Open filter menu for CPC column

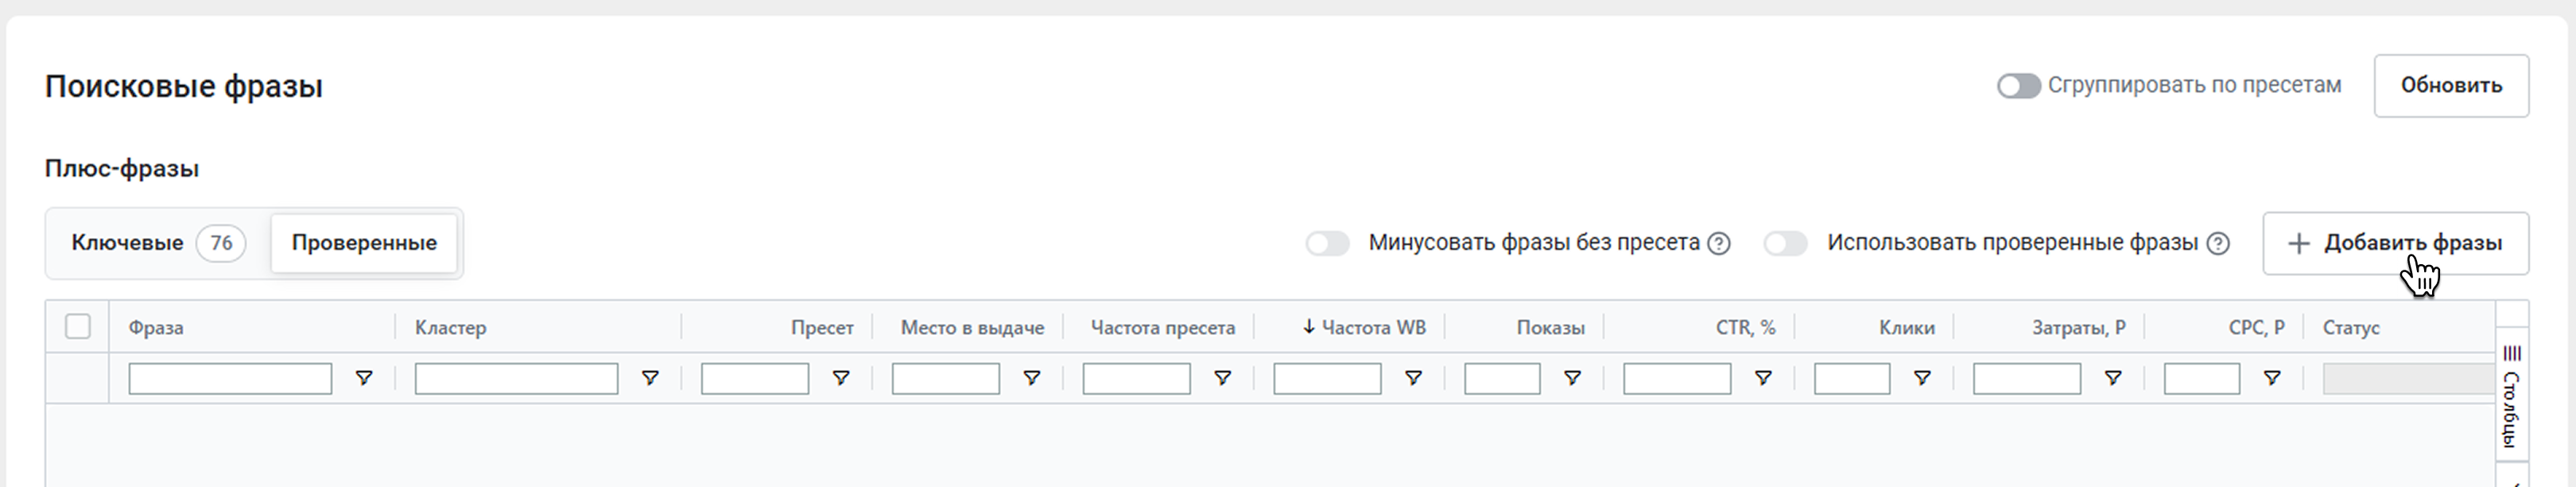2272,378
